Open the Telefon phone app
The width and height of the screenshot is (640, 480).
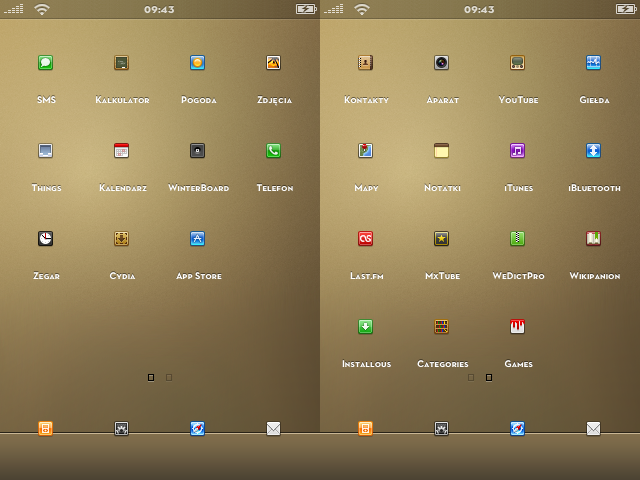tap(273, 151)
